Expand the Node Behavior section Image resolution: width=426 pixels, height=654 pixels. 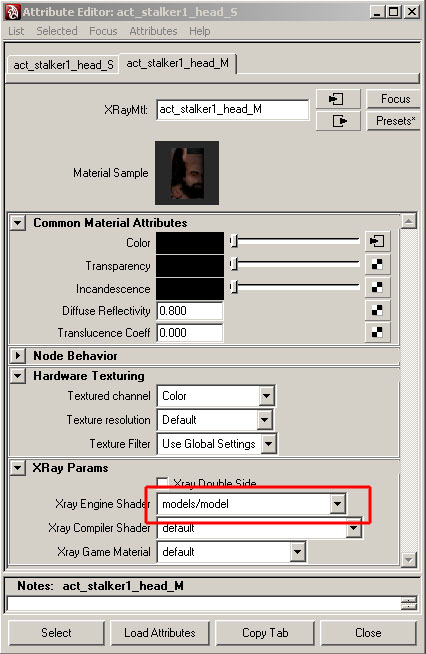tap(18, 356)
